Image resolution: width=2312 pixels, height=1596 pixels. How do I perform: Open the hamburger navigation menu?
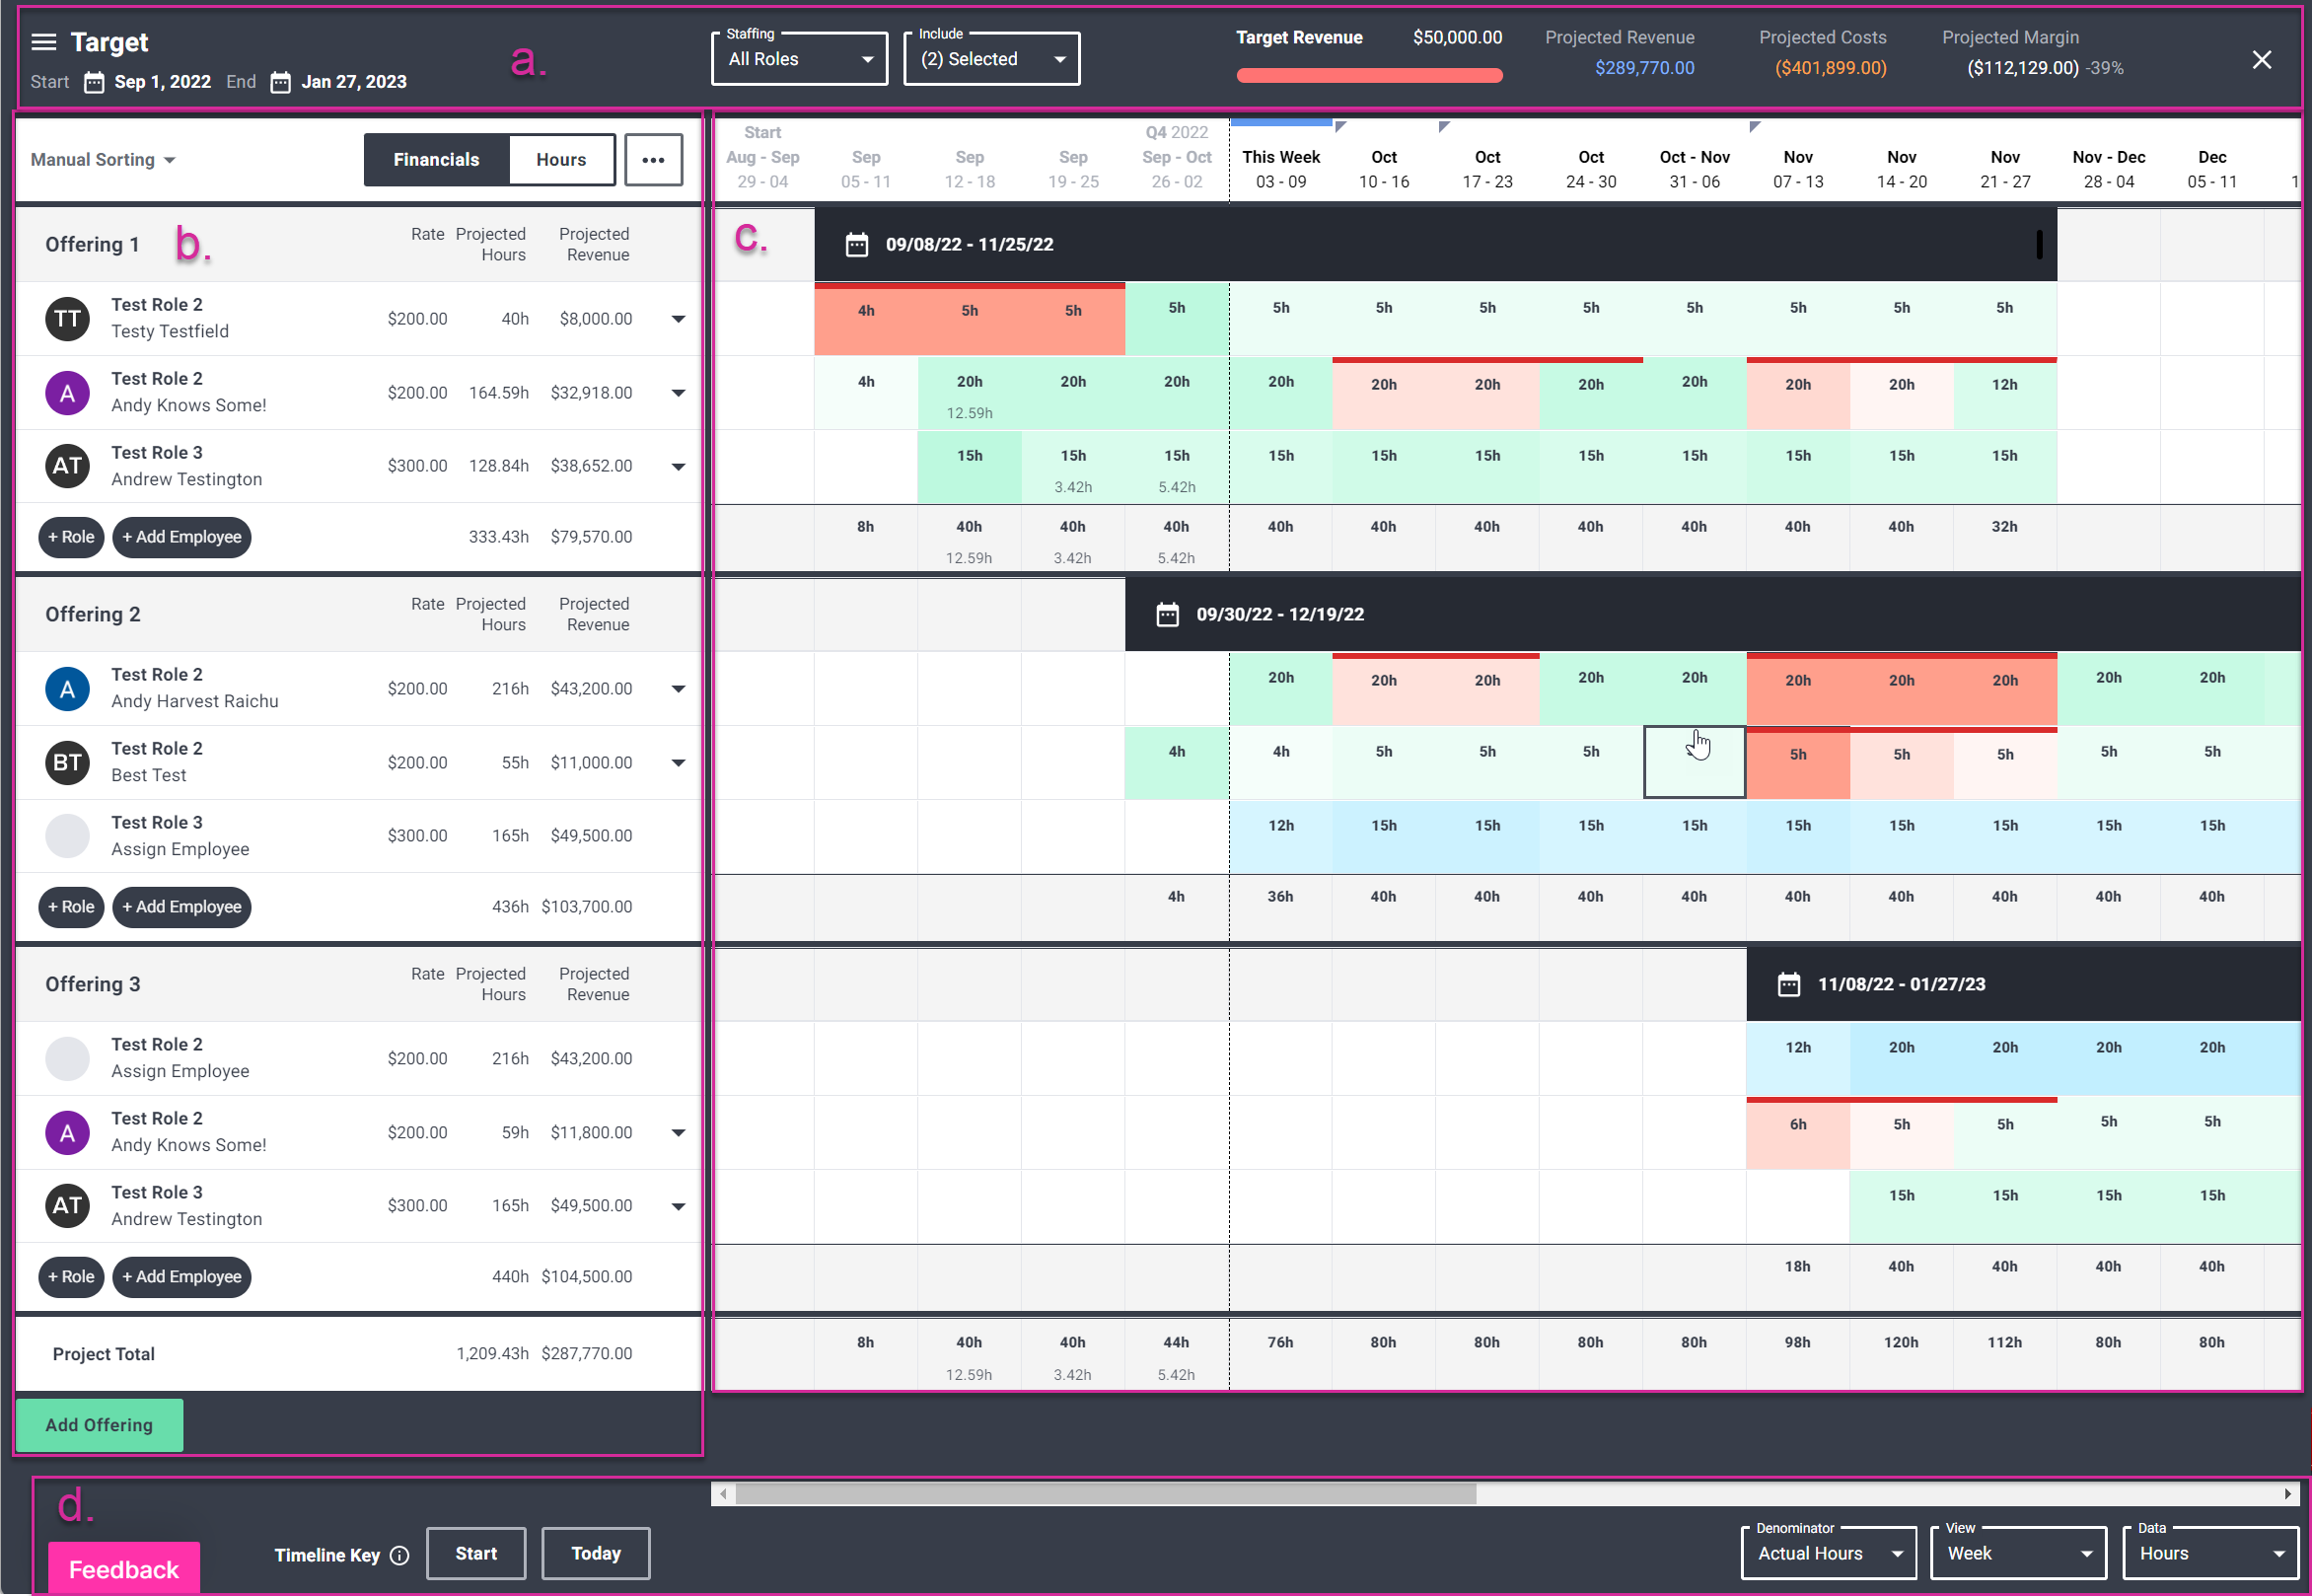42,42
